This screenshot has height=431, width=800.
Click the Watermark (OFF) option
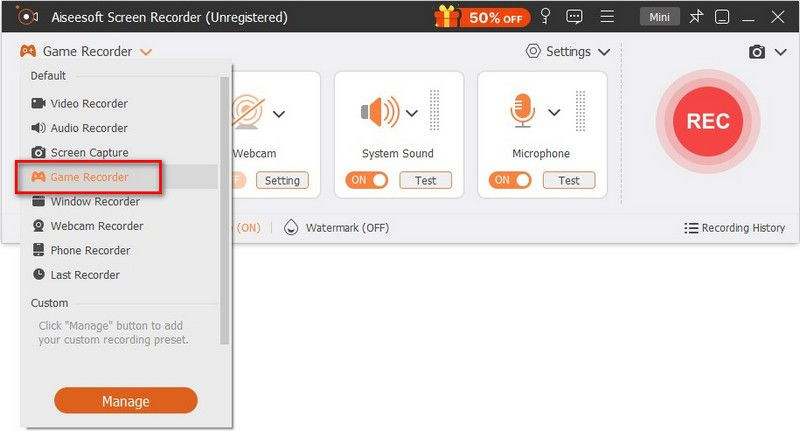pos(337,228)
